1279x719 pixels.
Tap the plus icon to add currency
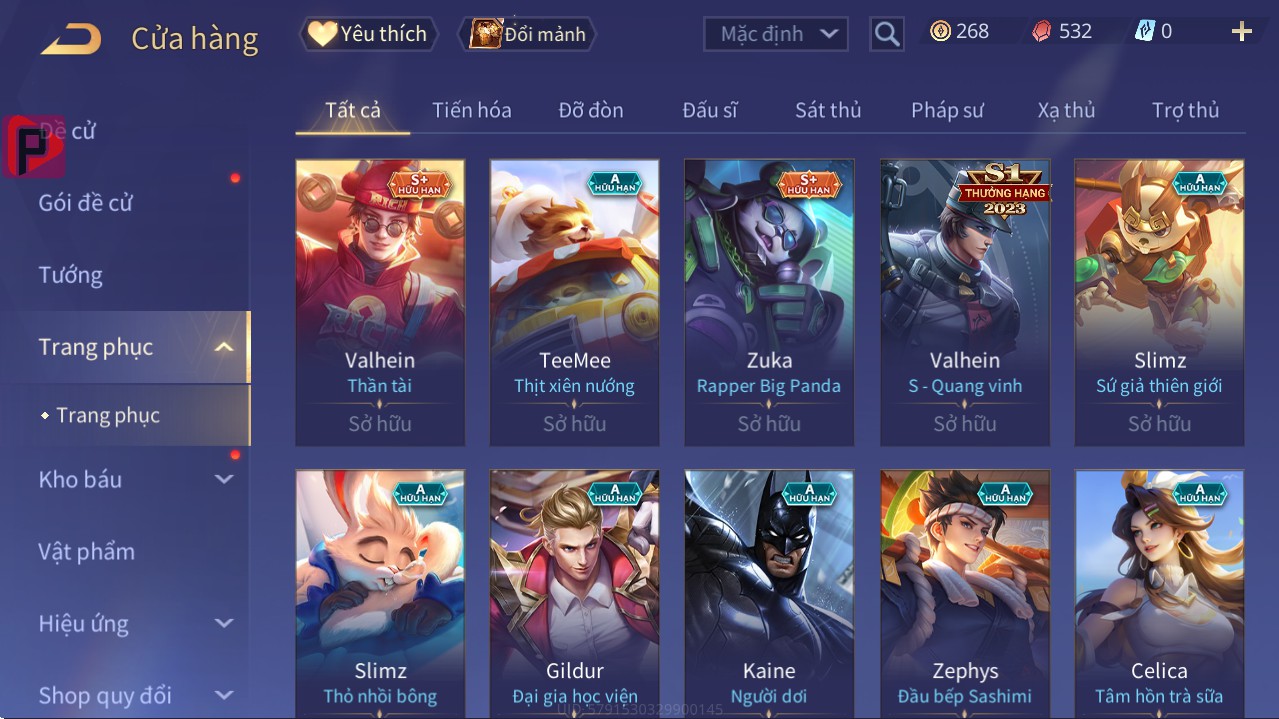1242,32
